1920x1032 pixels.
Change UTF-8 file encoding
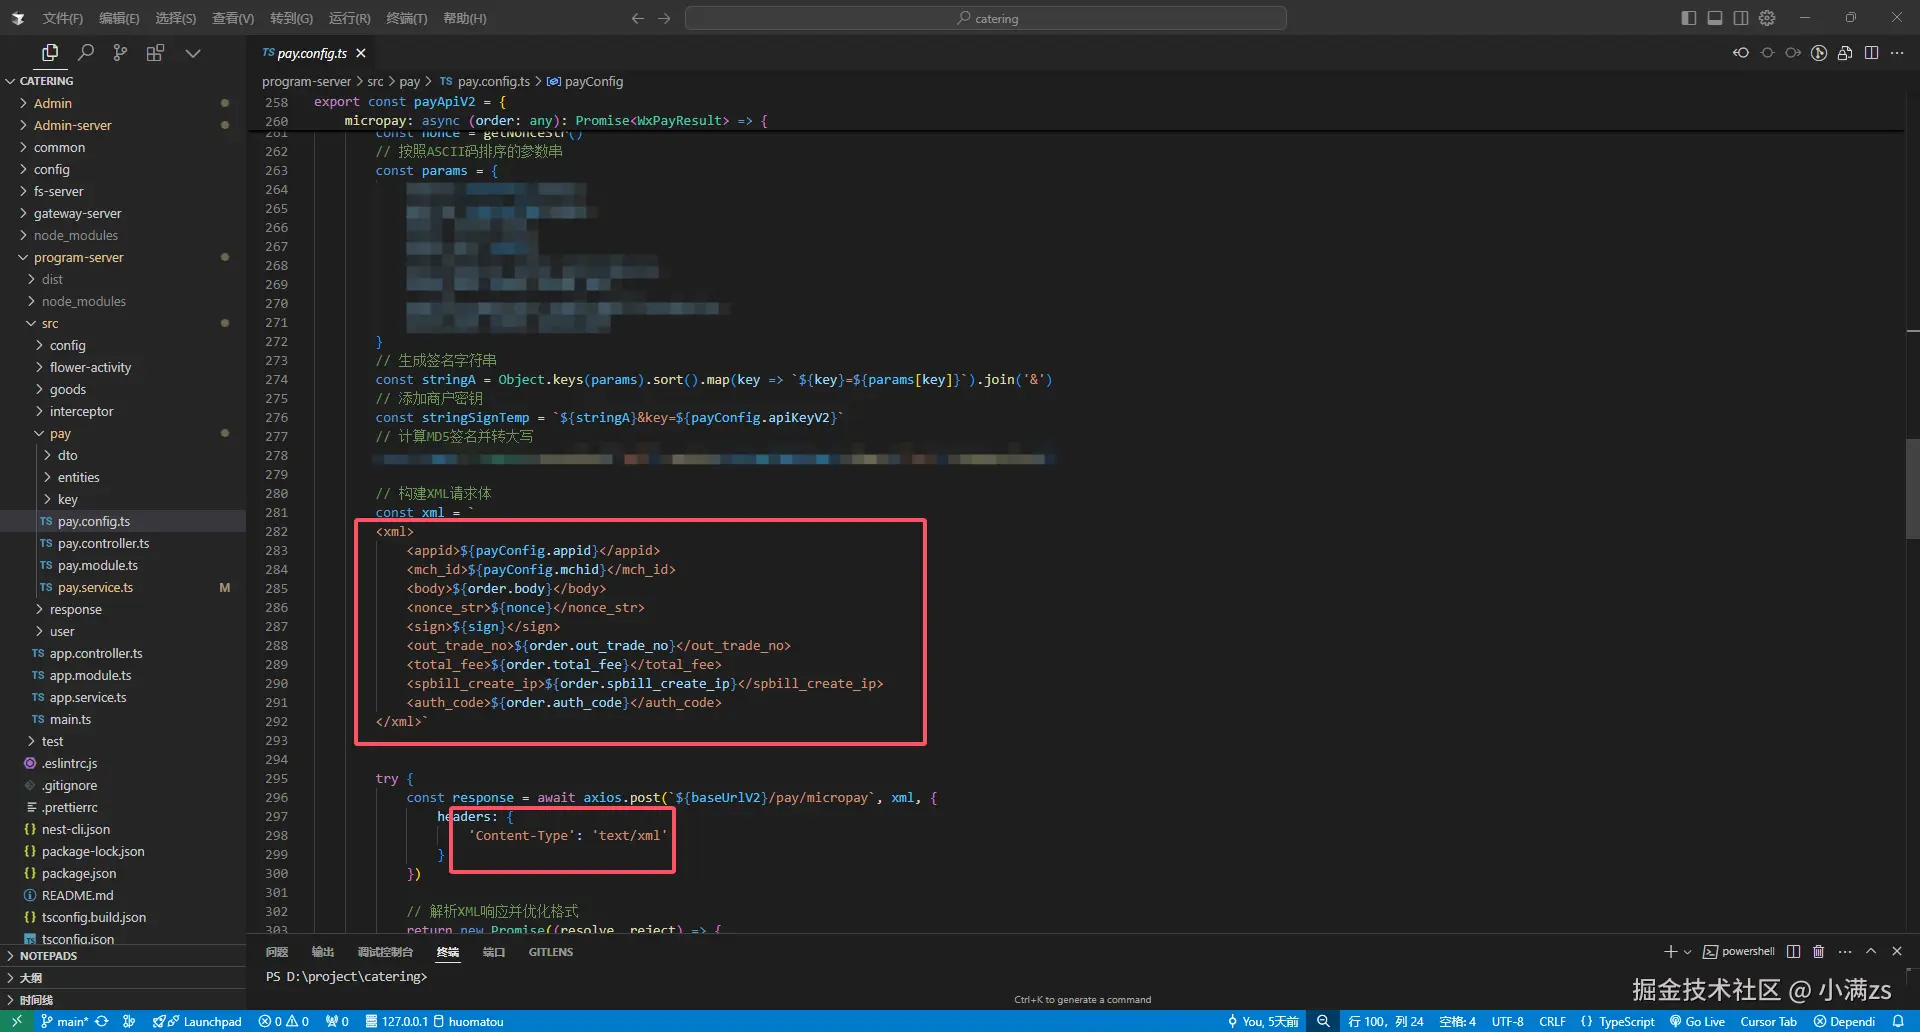[x=1508, y=1021]
